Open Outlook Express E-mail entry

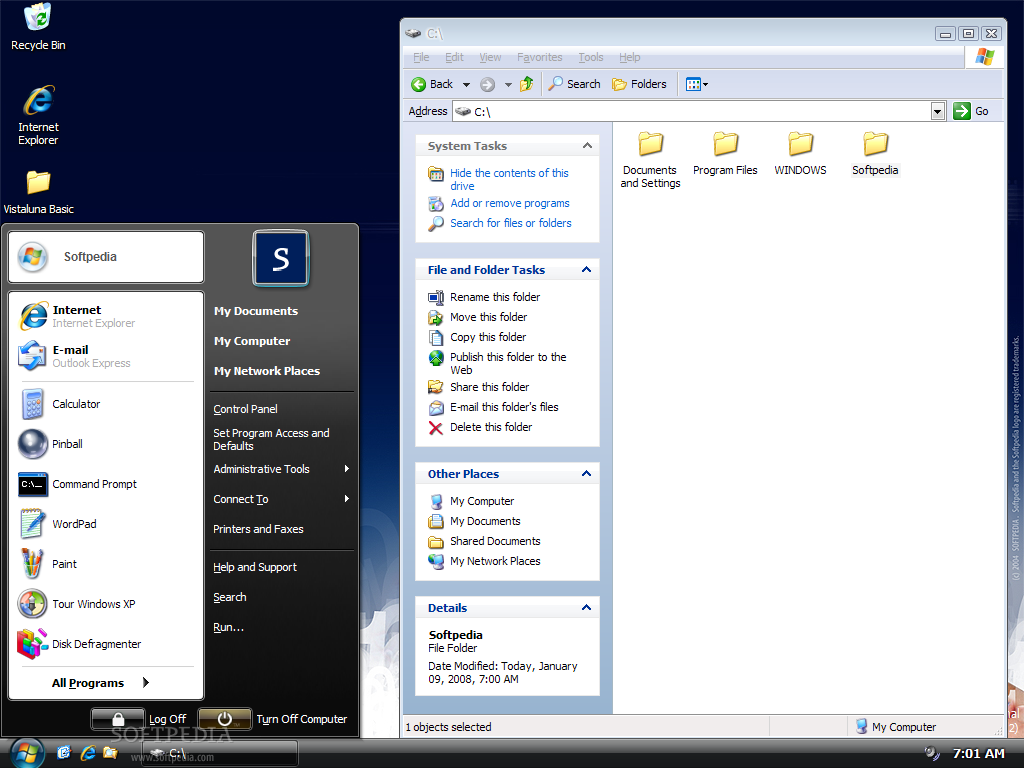[106, 356]
